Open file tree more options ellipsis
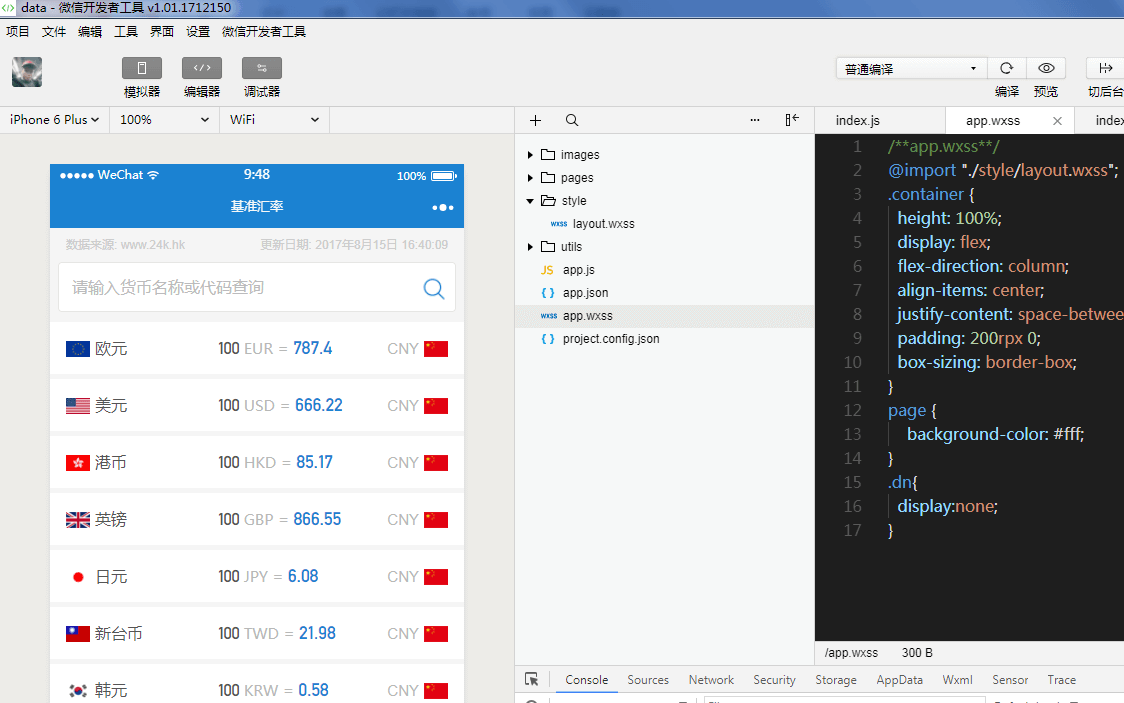The image size is (1124, 703). (x=755, y=120)
